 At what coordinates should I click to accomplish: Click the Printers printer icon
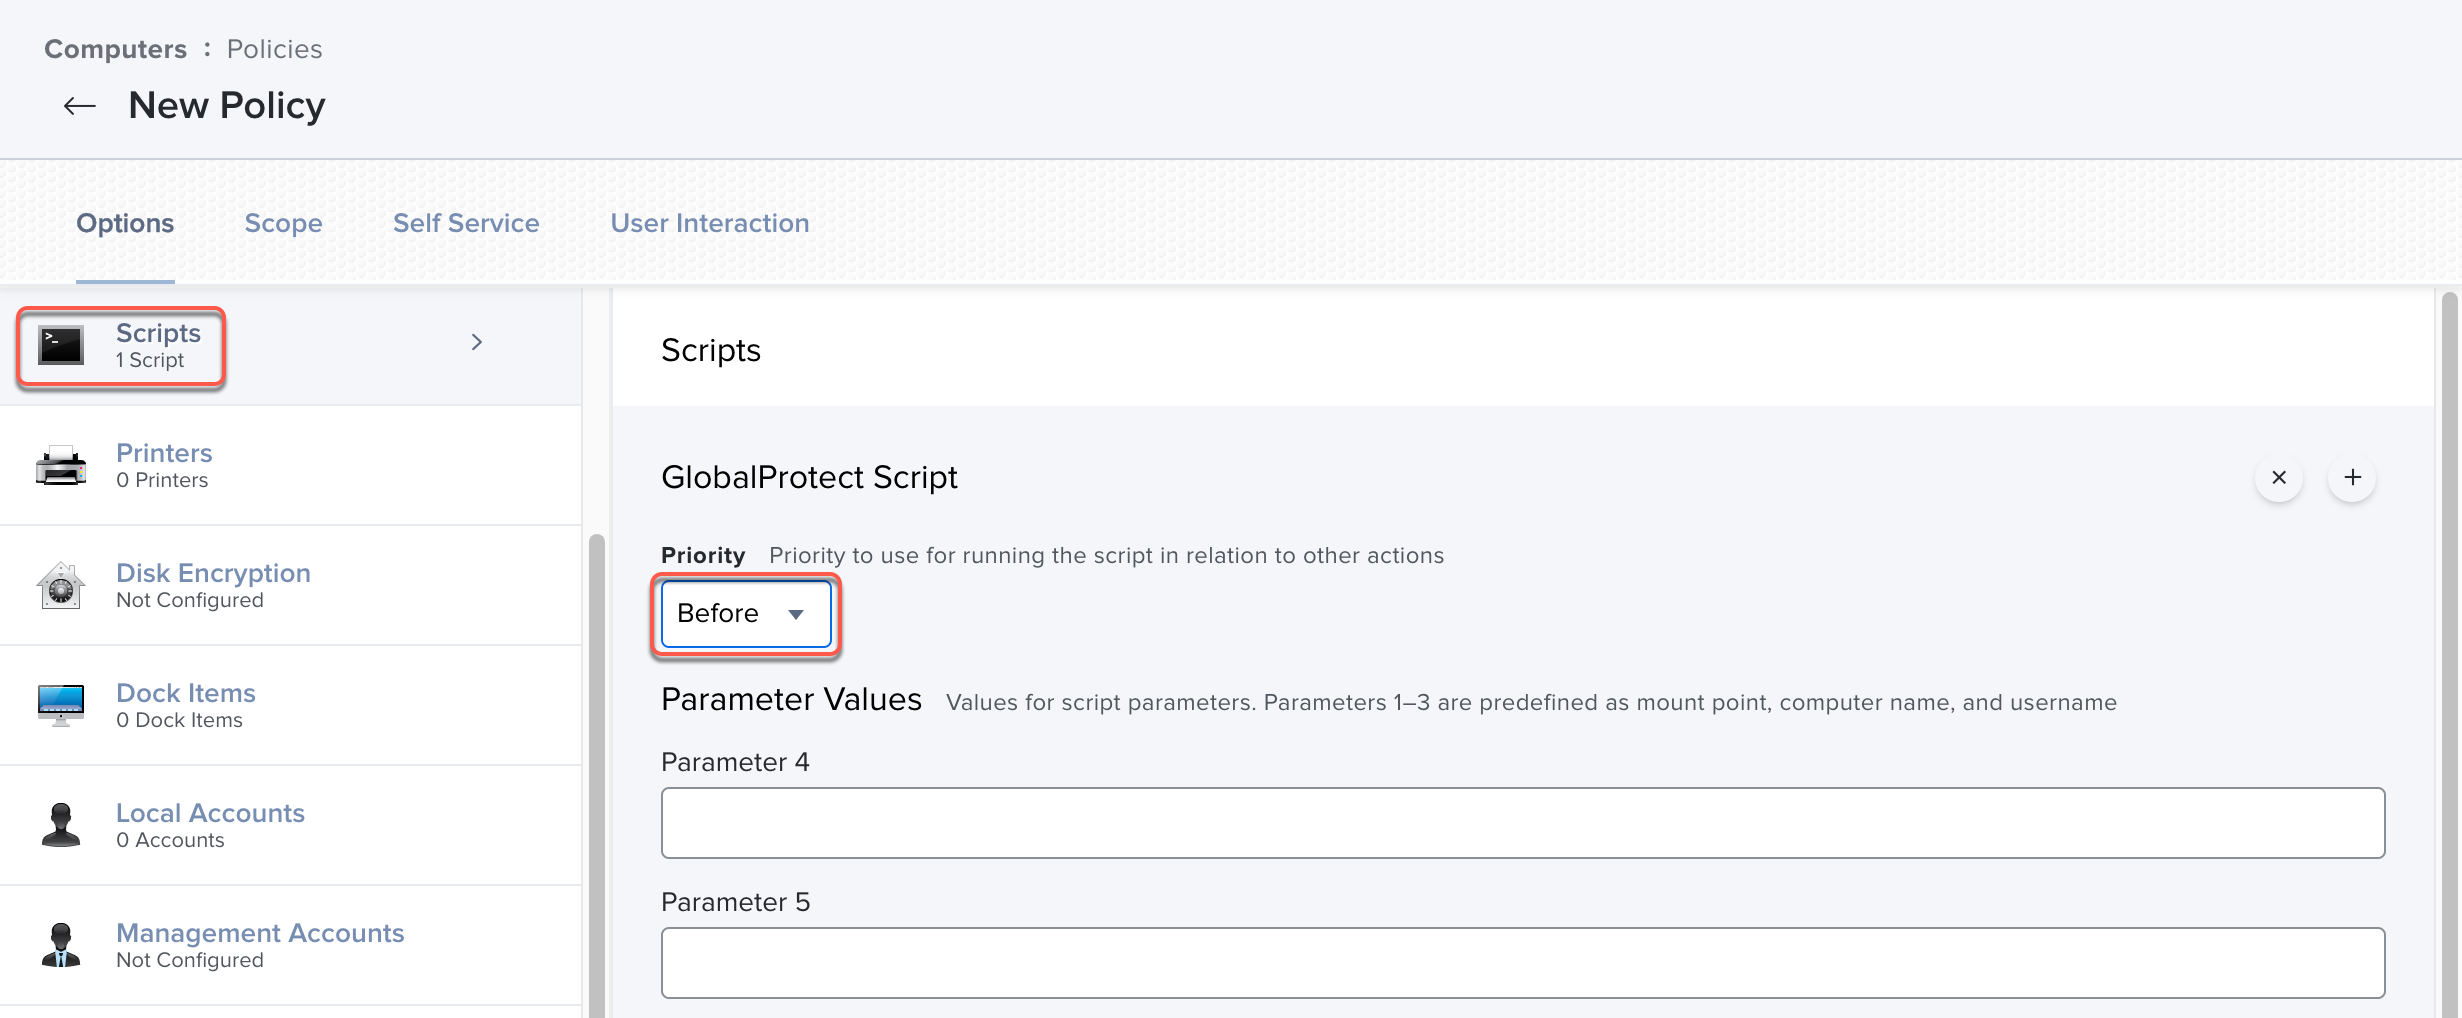(61, 466)
